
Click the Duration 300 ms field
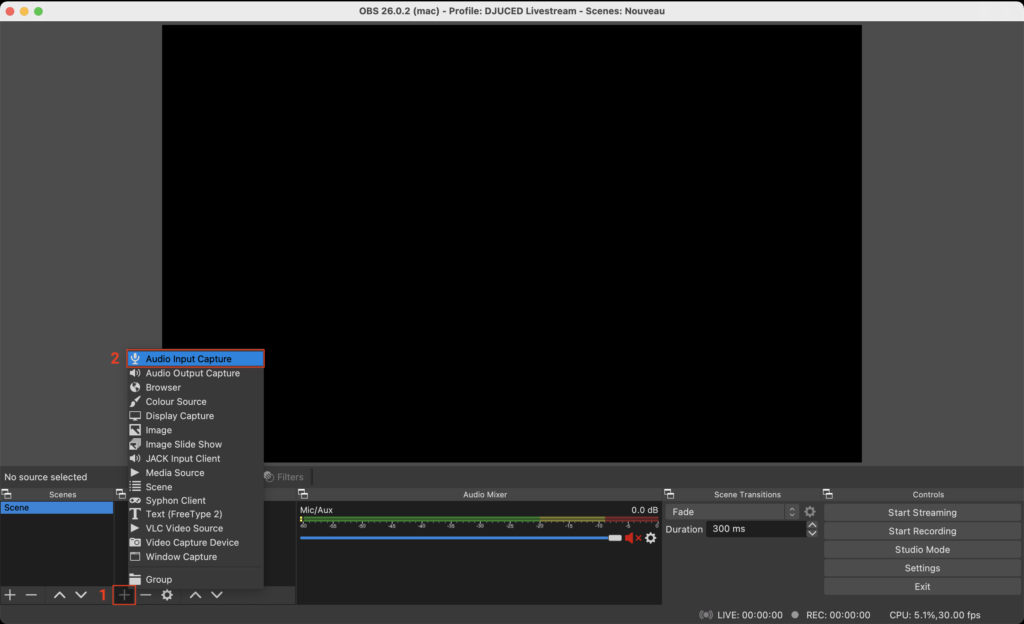(754, 529)
